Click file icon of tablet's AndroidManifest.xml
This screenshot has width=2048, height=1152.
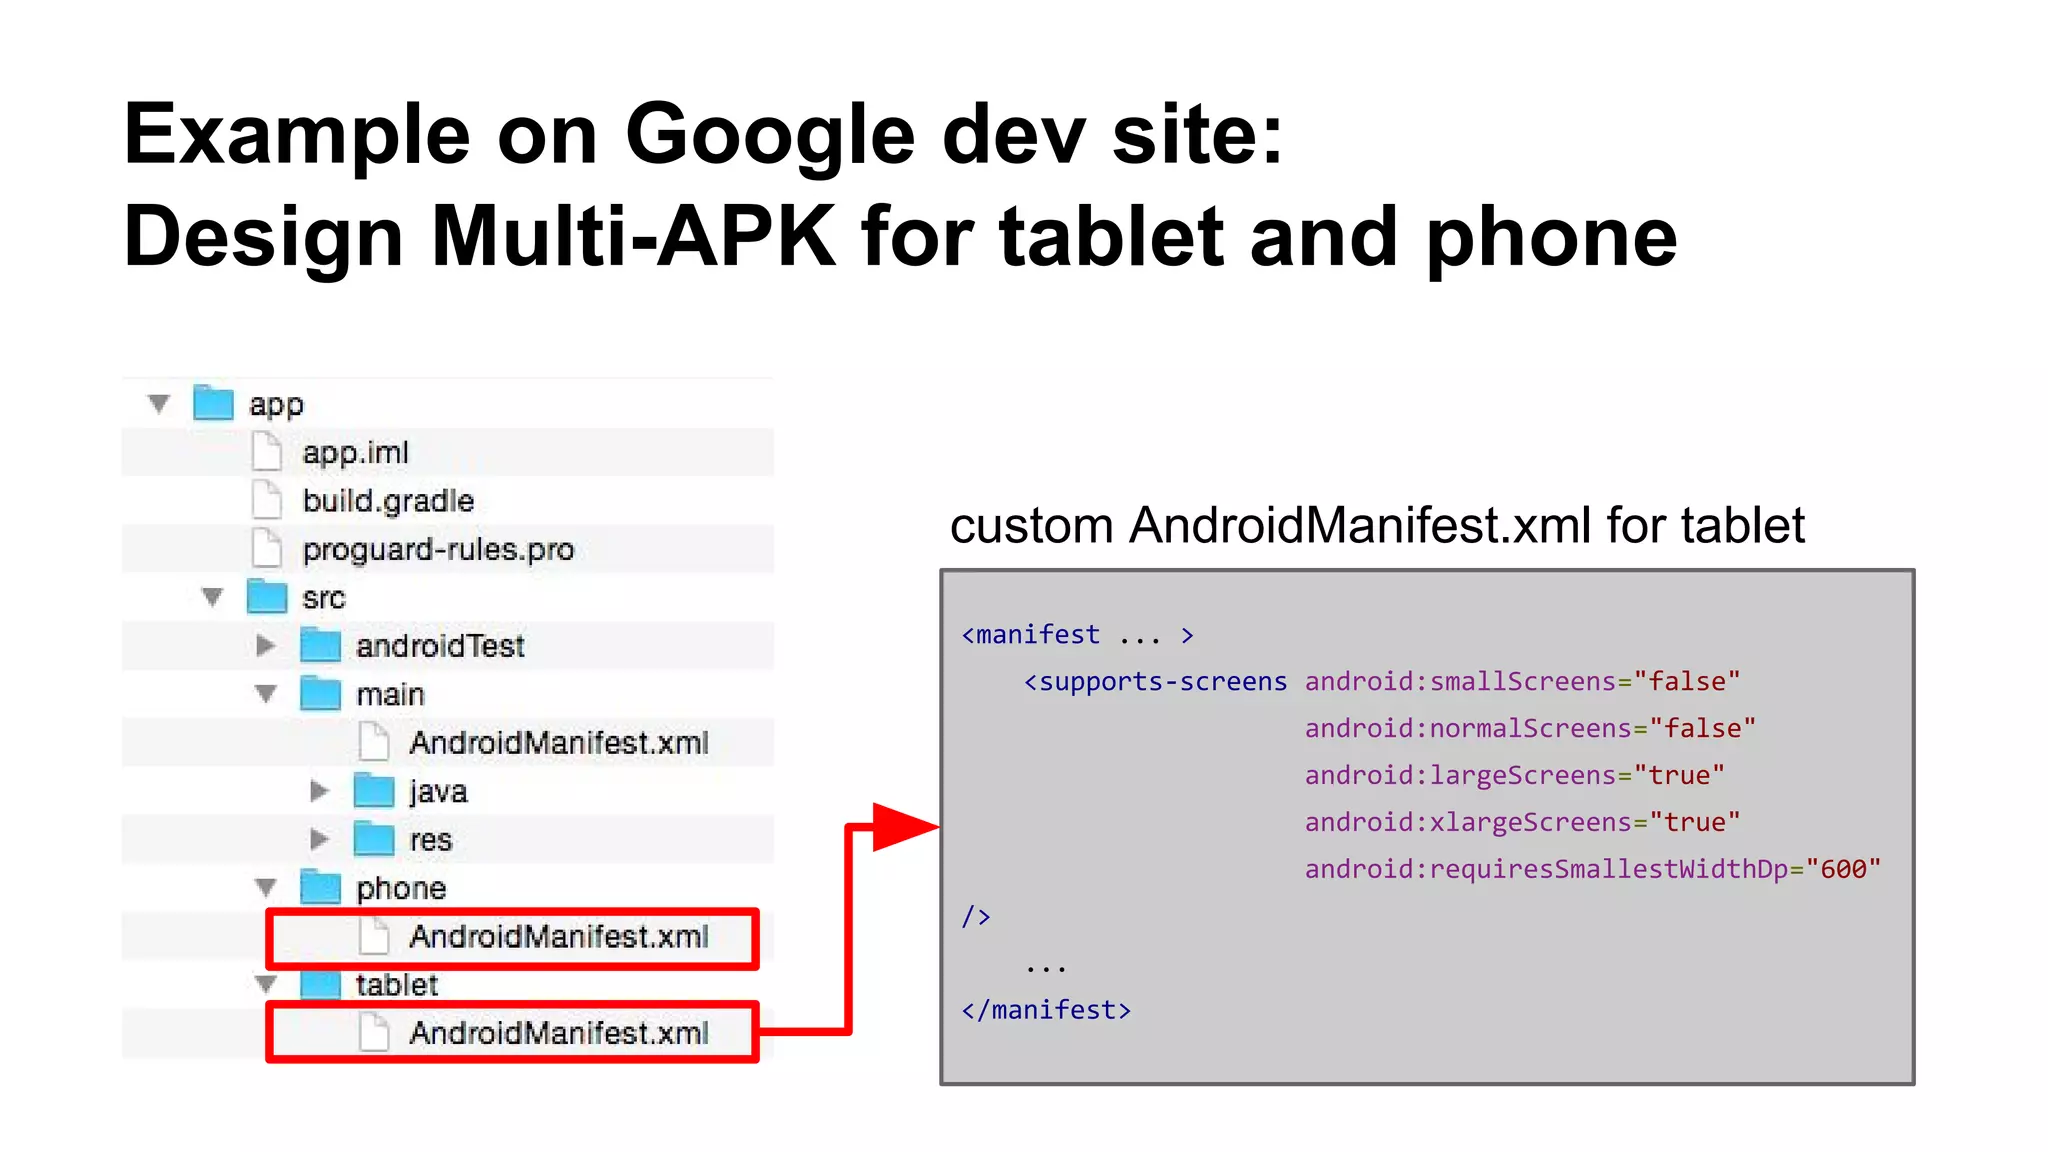click(374, 1032)
